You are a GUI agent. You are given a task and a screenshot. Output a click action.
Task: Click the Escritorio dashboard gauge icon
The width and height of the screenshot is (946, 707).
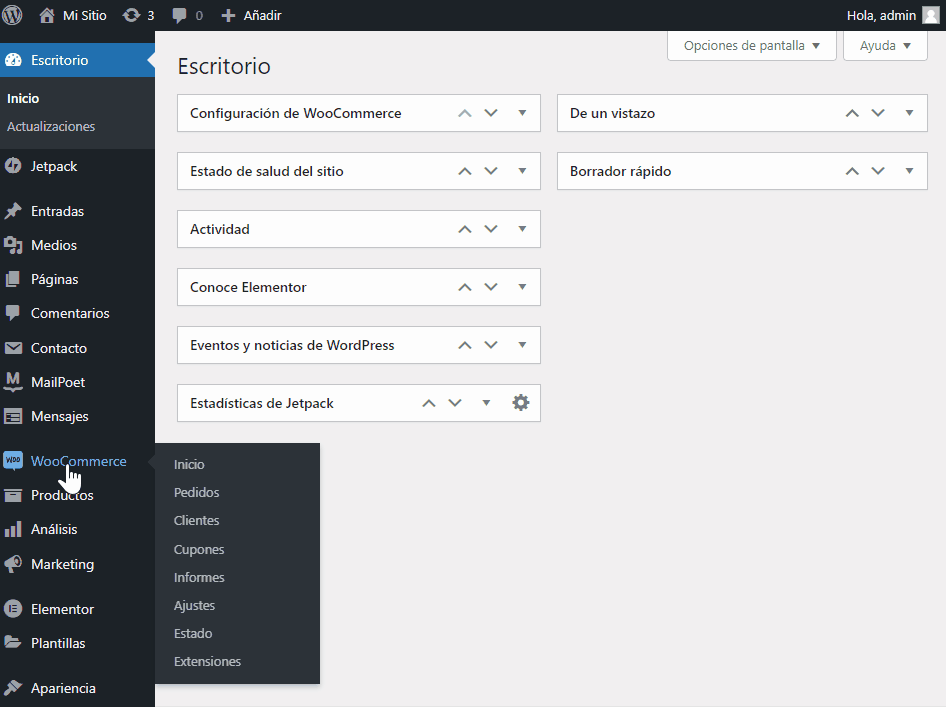coord(13,60)
